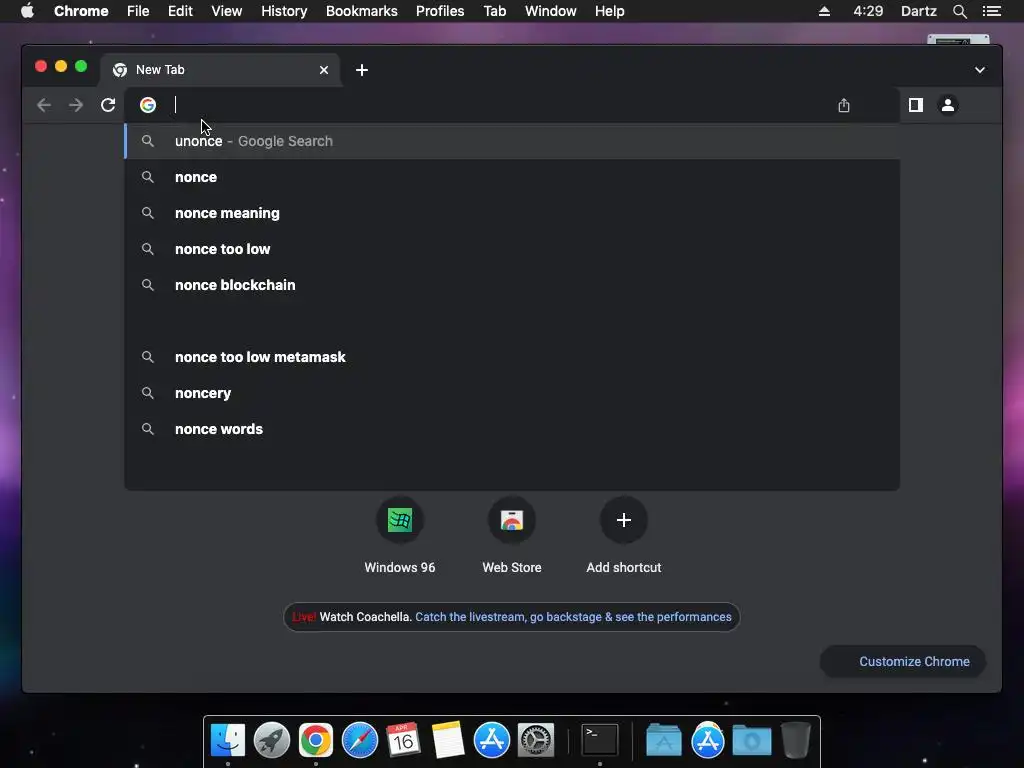Click the Dartz user name in menu bar
Viewport: 1024px width, 768px height.
[x=918, y=11]
